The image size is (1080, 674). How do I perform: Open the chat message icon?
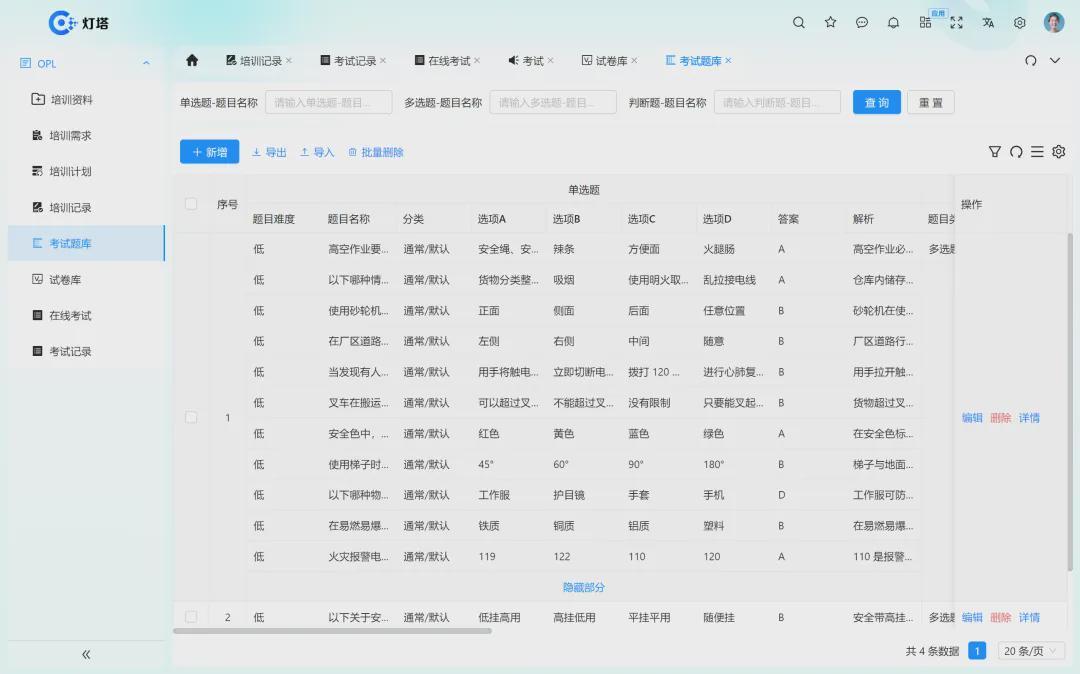coord(862,23)
